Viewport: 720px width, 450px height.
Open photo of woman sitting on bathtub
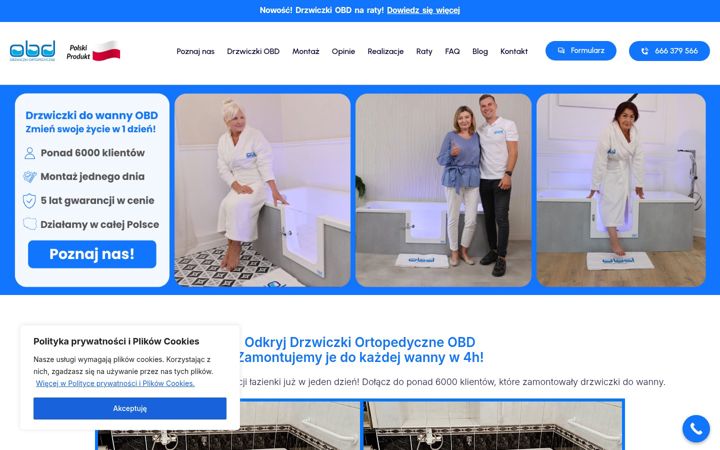coord(262,190)
